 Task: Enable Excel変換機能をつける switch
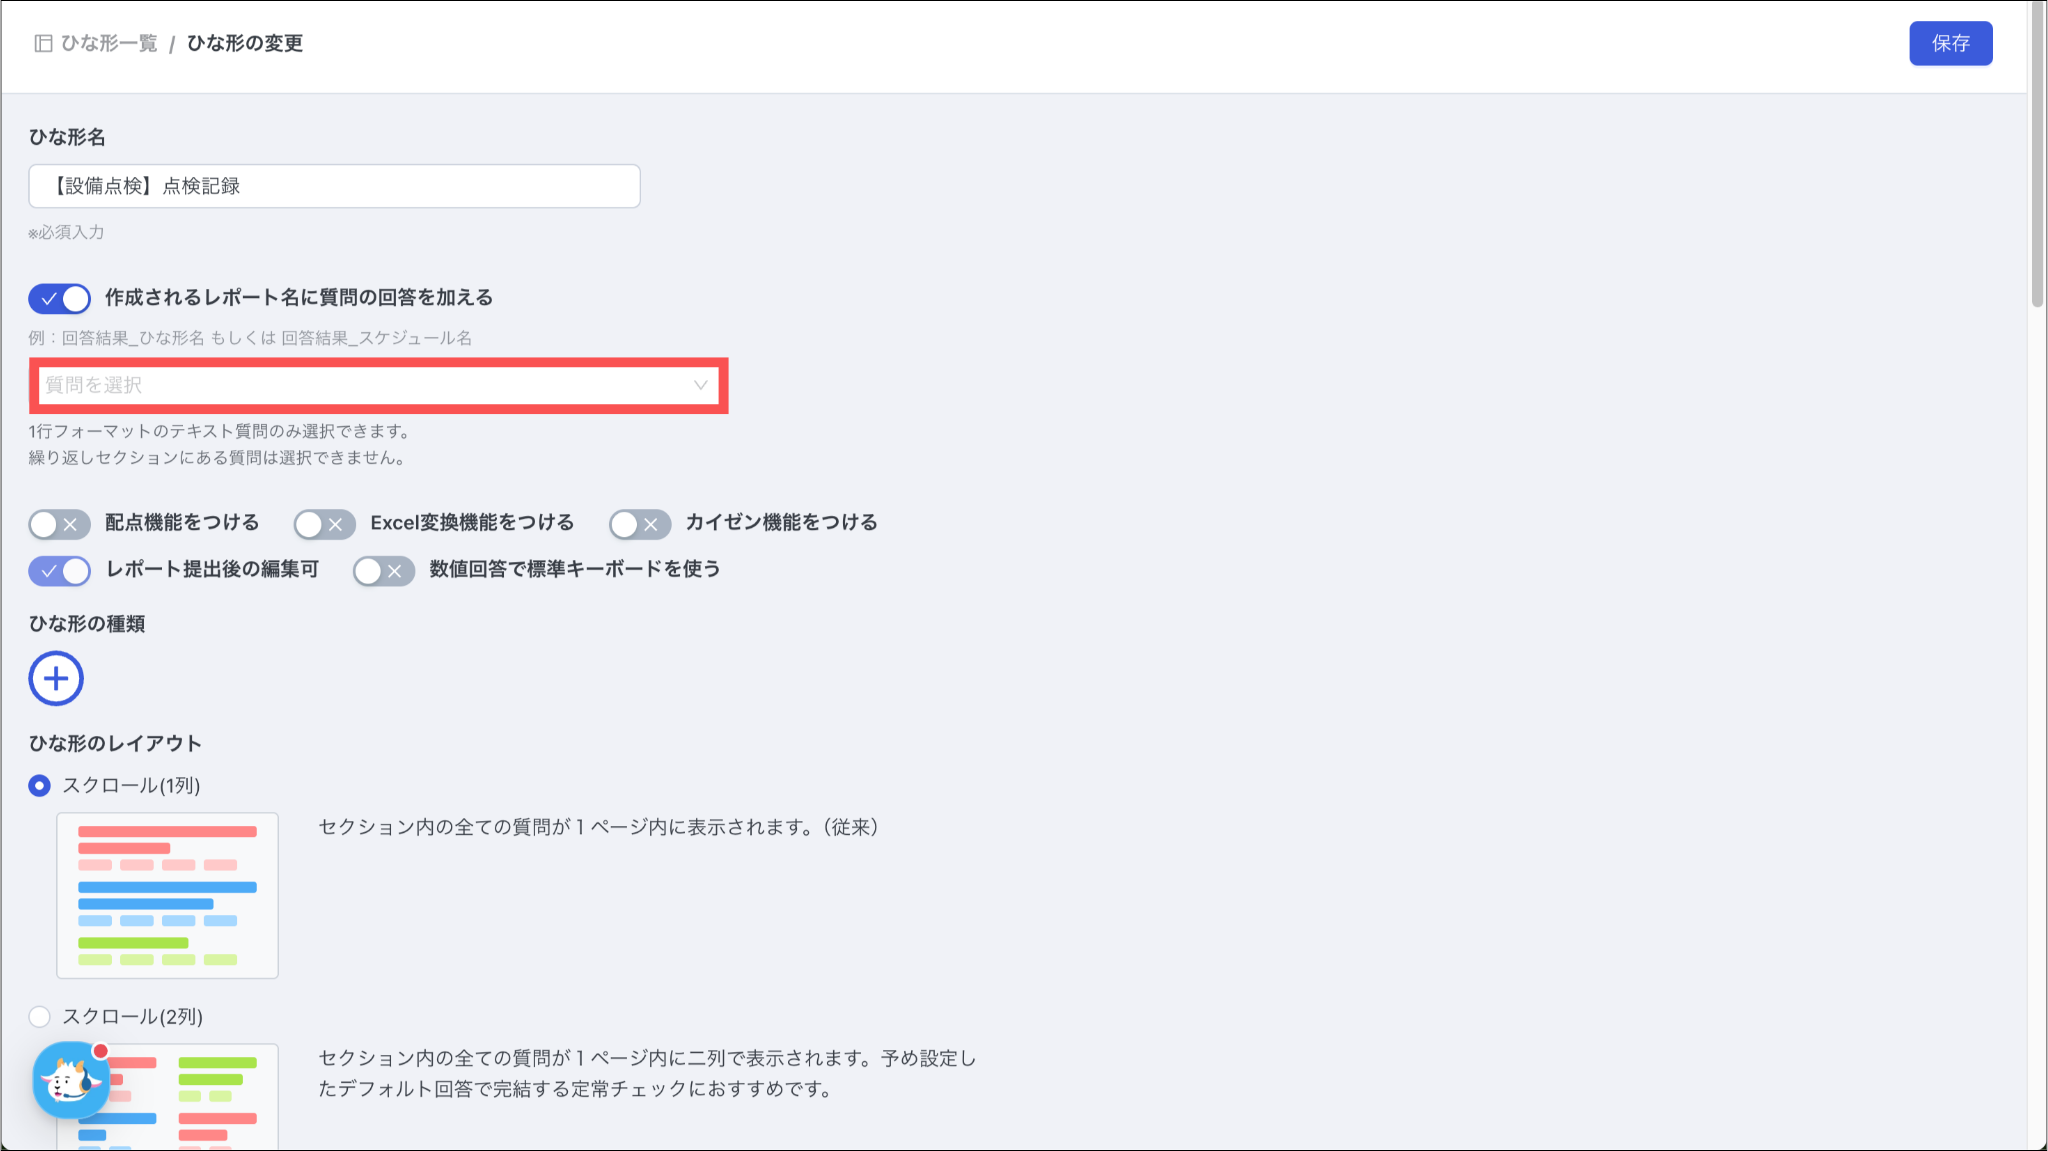click(324, 524)
